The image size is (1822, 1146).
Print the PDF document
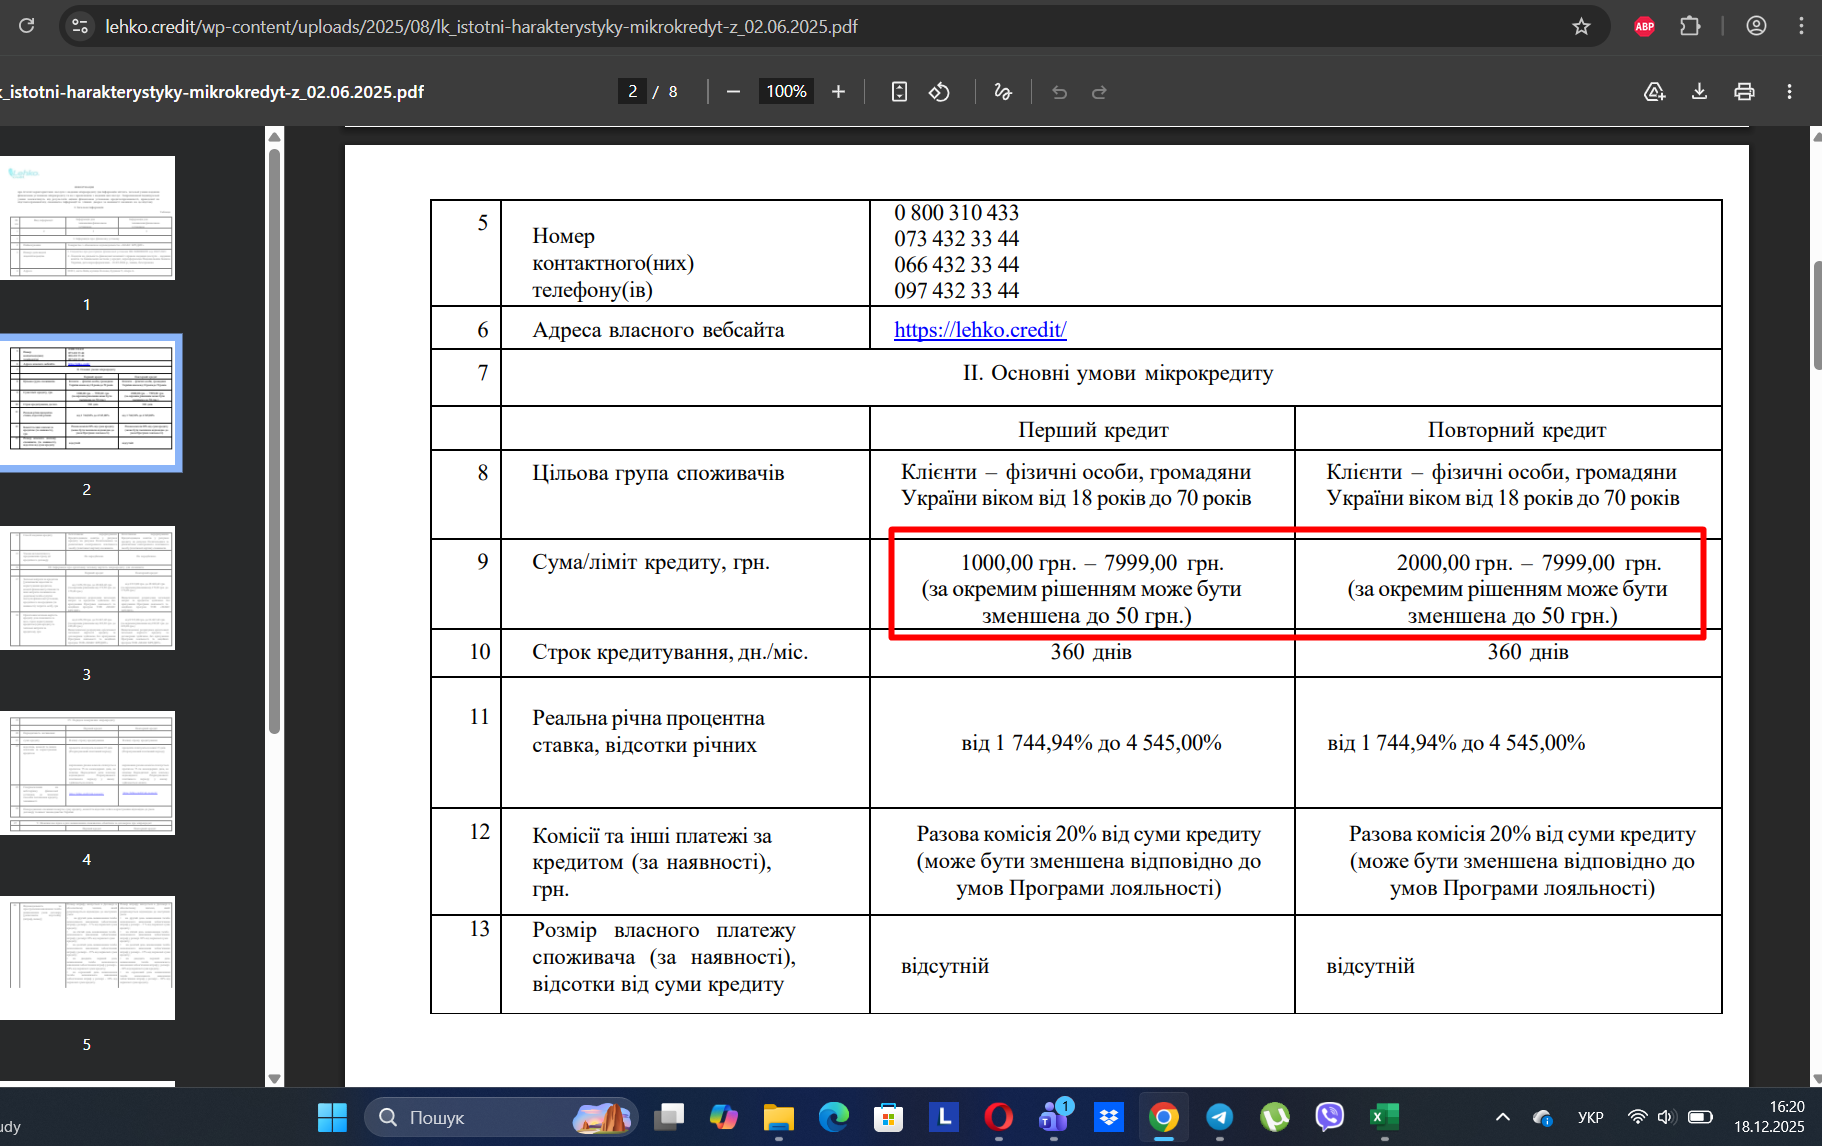pyautogui.click(x=1744, y=92)
